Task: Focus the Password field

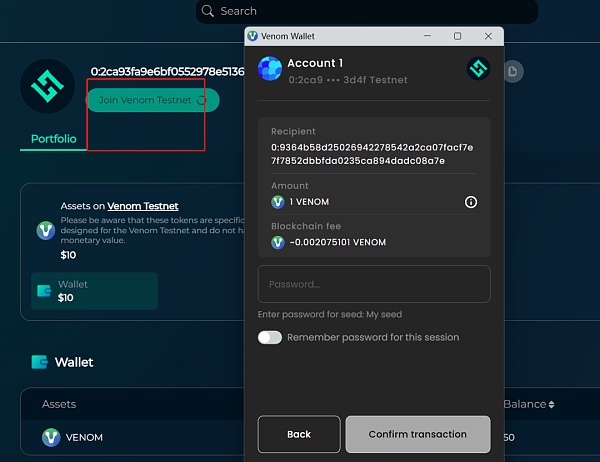Action: point(374,284)
